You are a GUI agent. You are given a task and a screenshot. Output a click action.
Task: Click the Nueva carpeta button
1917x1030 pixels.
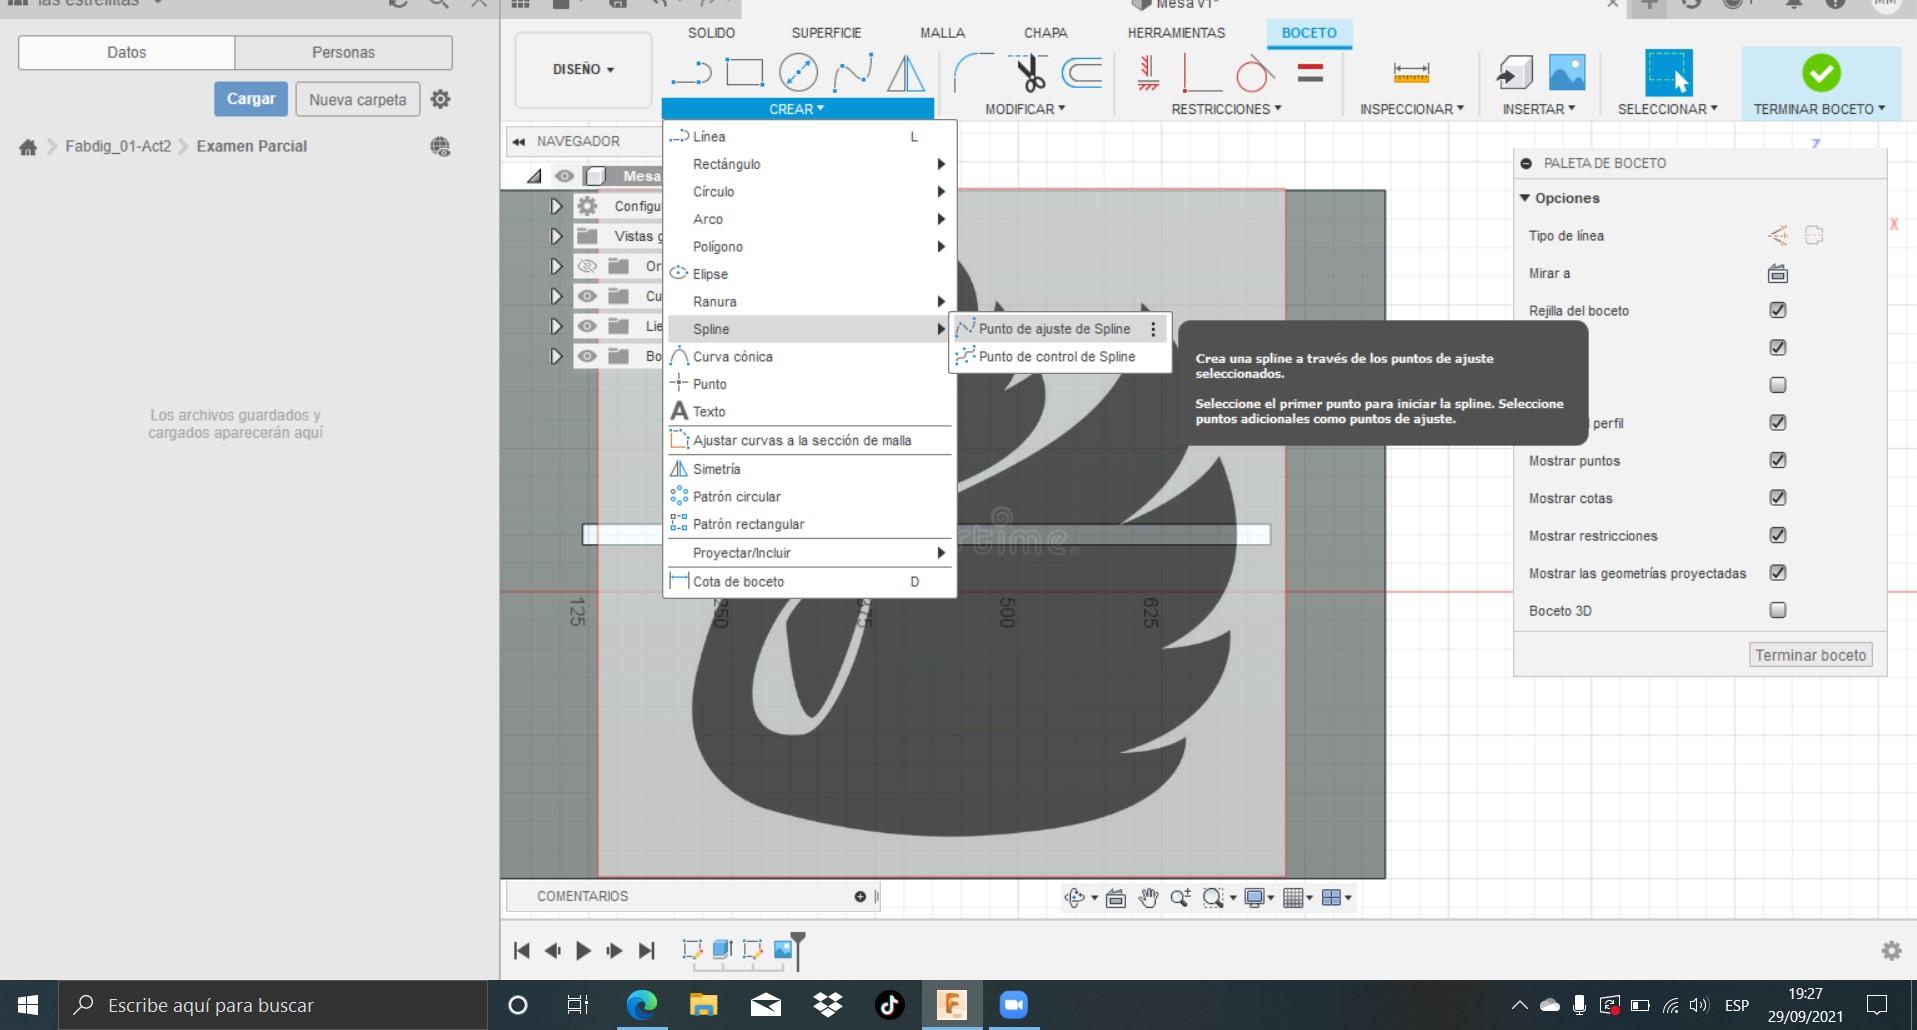[357, 99]
